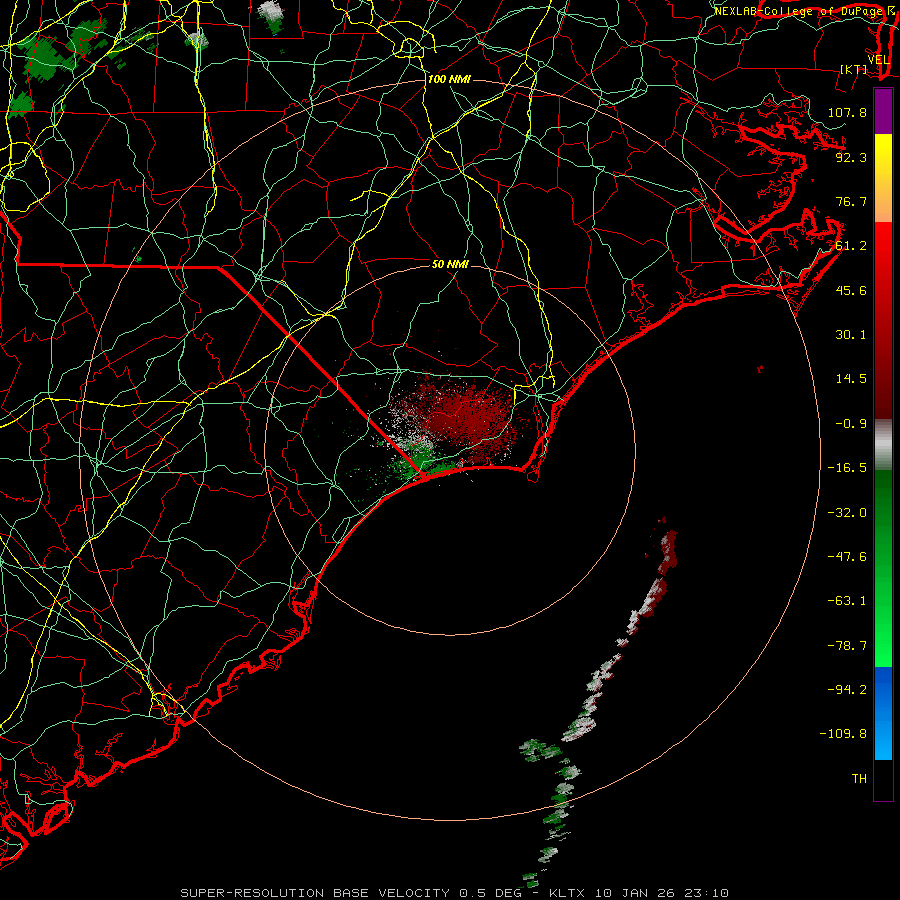
Task: Click the -47.6 velocity scale label
Action: click(847, 557)
